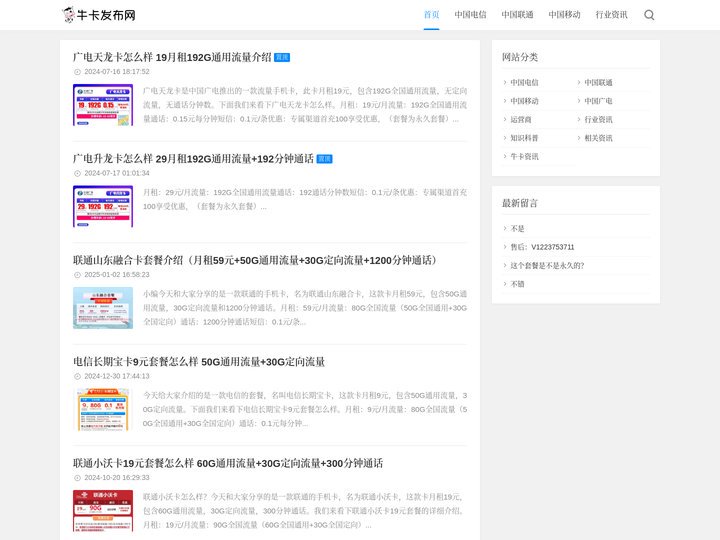Open article 广电天龙卡怎么样 19月租192G
This screenshot has height=540, width=720.
[172, 57]
